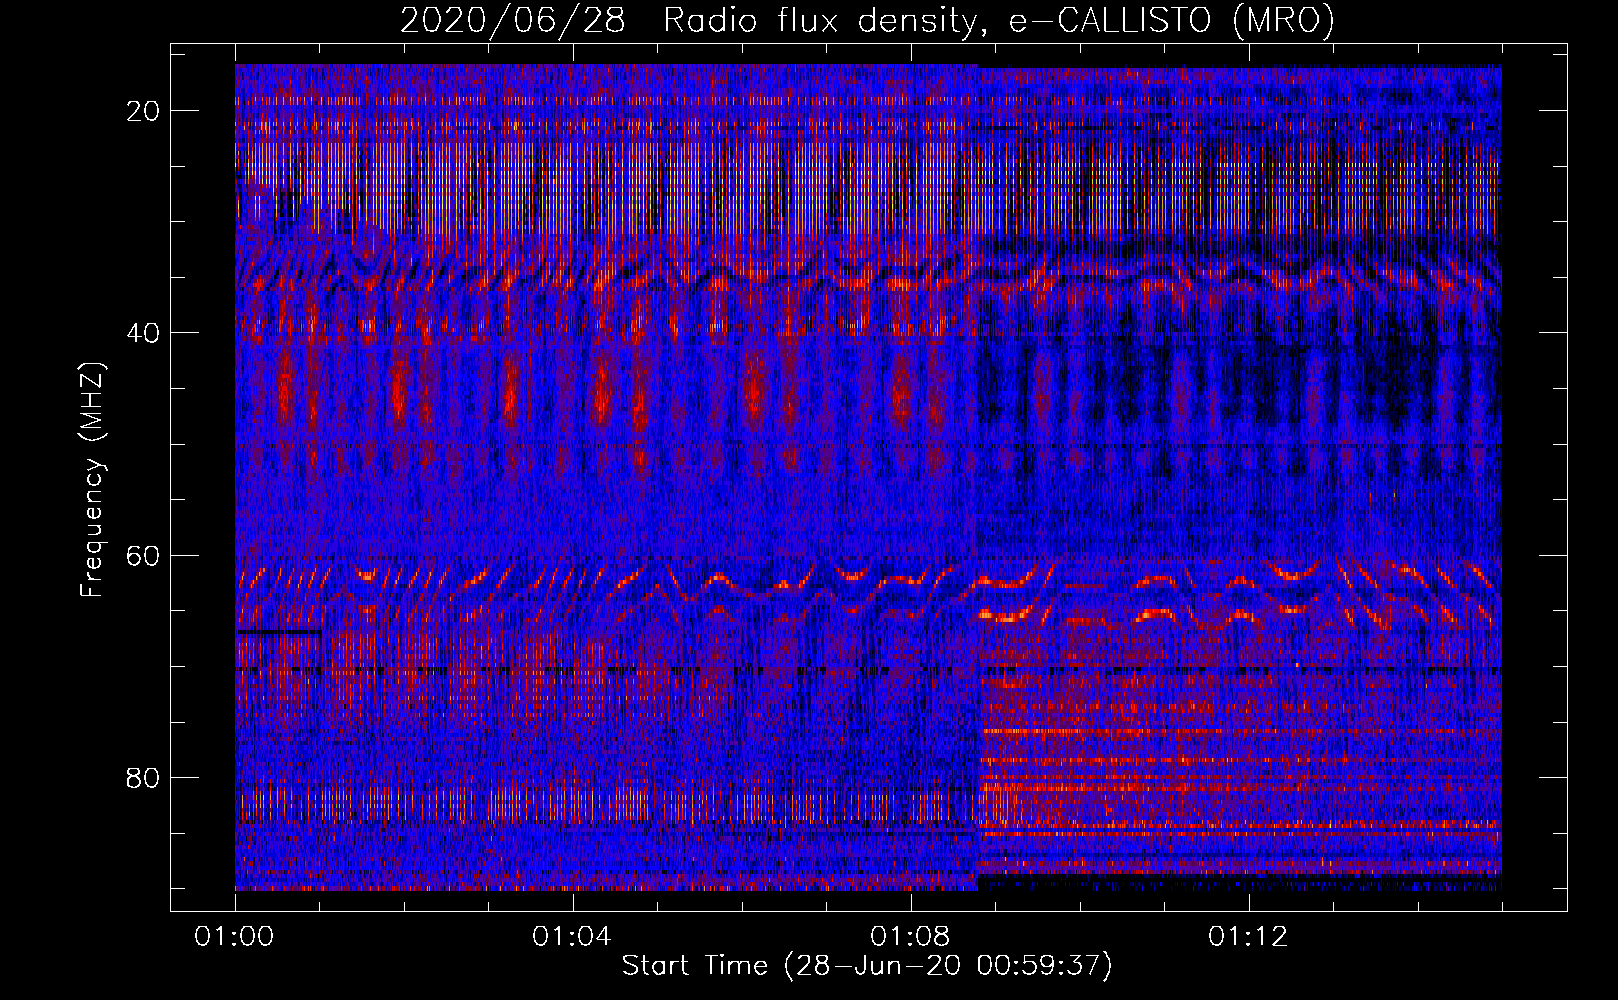
Task: Click the '01:00' time tick label
Action: (235, 936)
